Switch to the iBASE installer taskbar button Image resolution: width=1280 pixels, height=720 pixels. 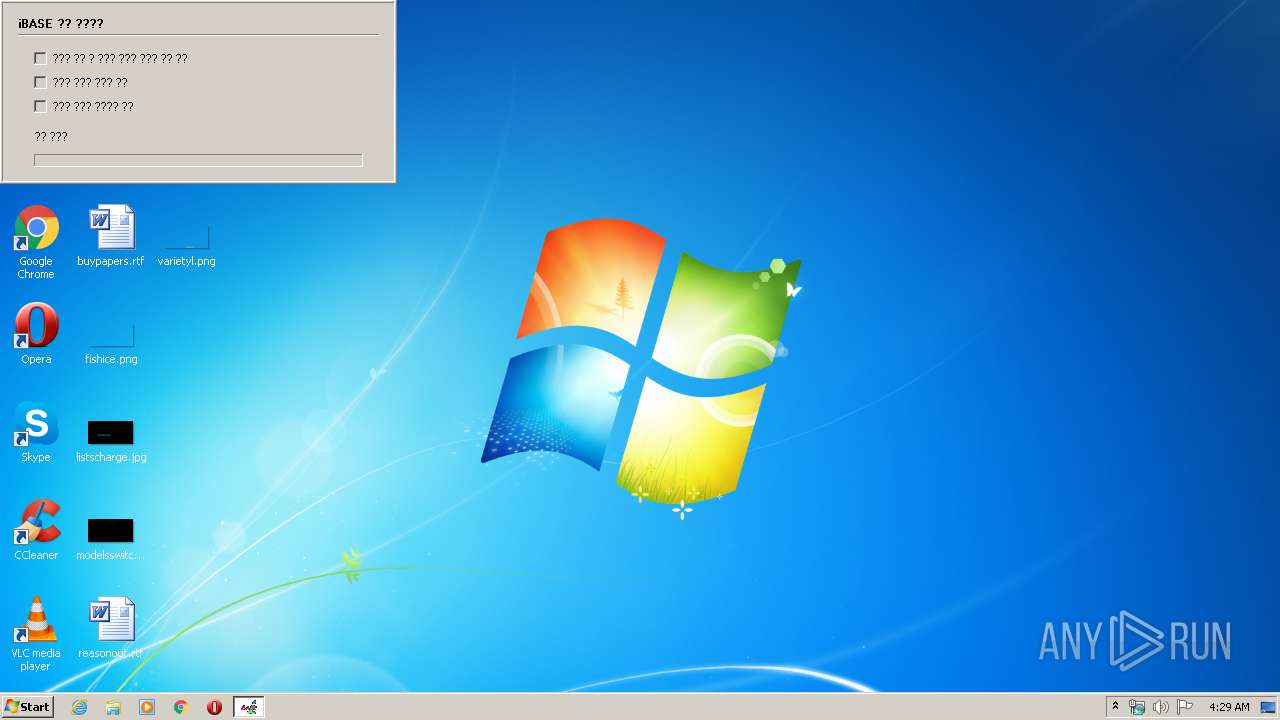(249, 707)
